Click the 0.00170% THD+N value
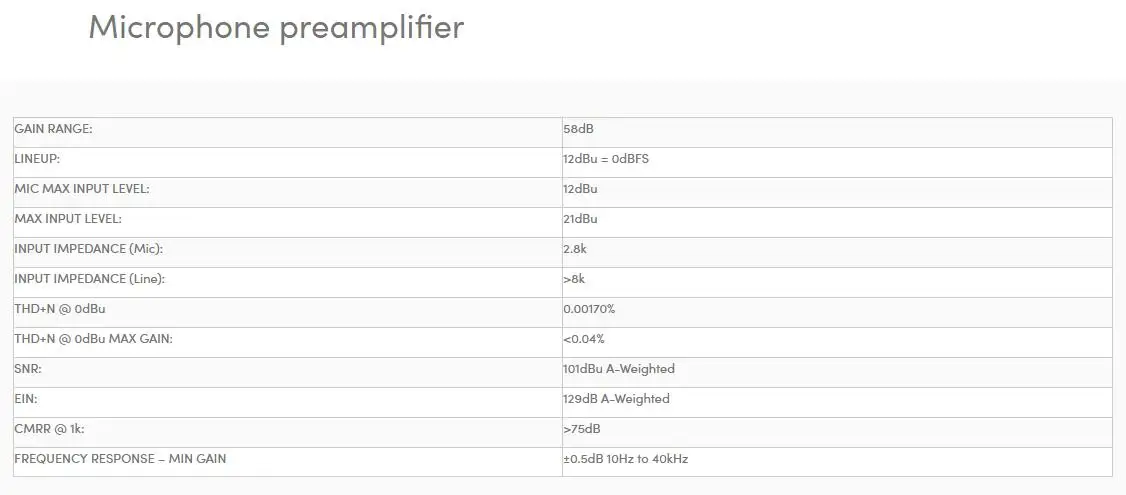This screenshot has width=1126, height=495. (590, 309)
